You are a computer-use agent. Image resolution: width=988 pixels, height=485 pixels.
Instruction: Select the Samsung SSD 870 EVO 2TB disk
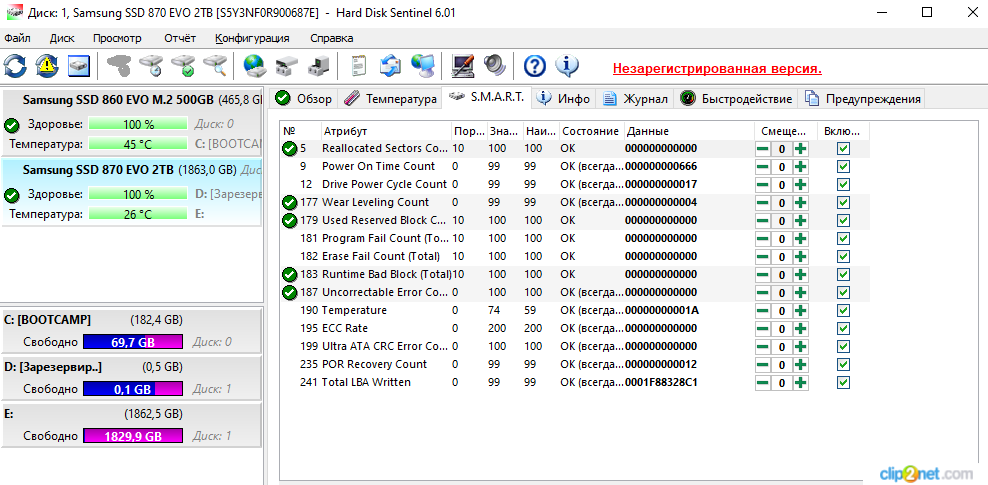click(131, 191)
